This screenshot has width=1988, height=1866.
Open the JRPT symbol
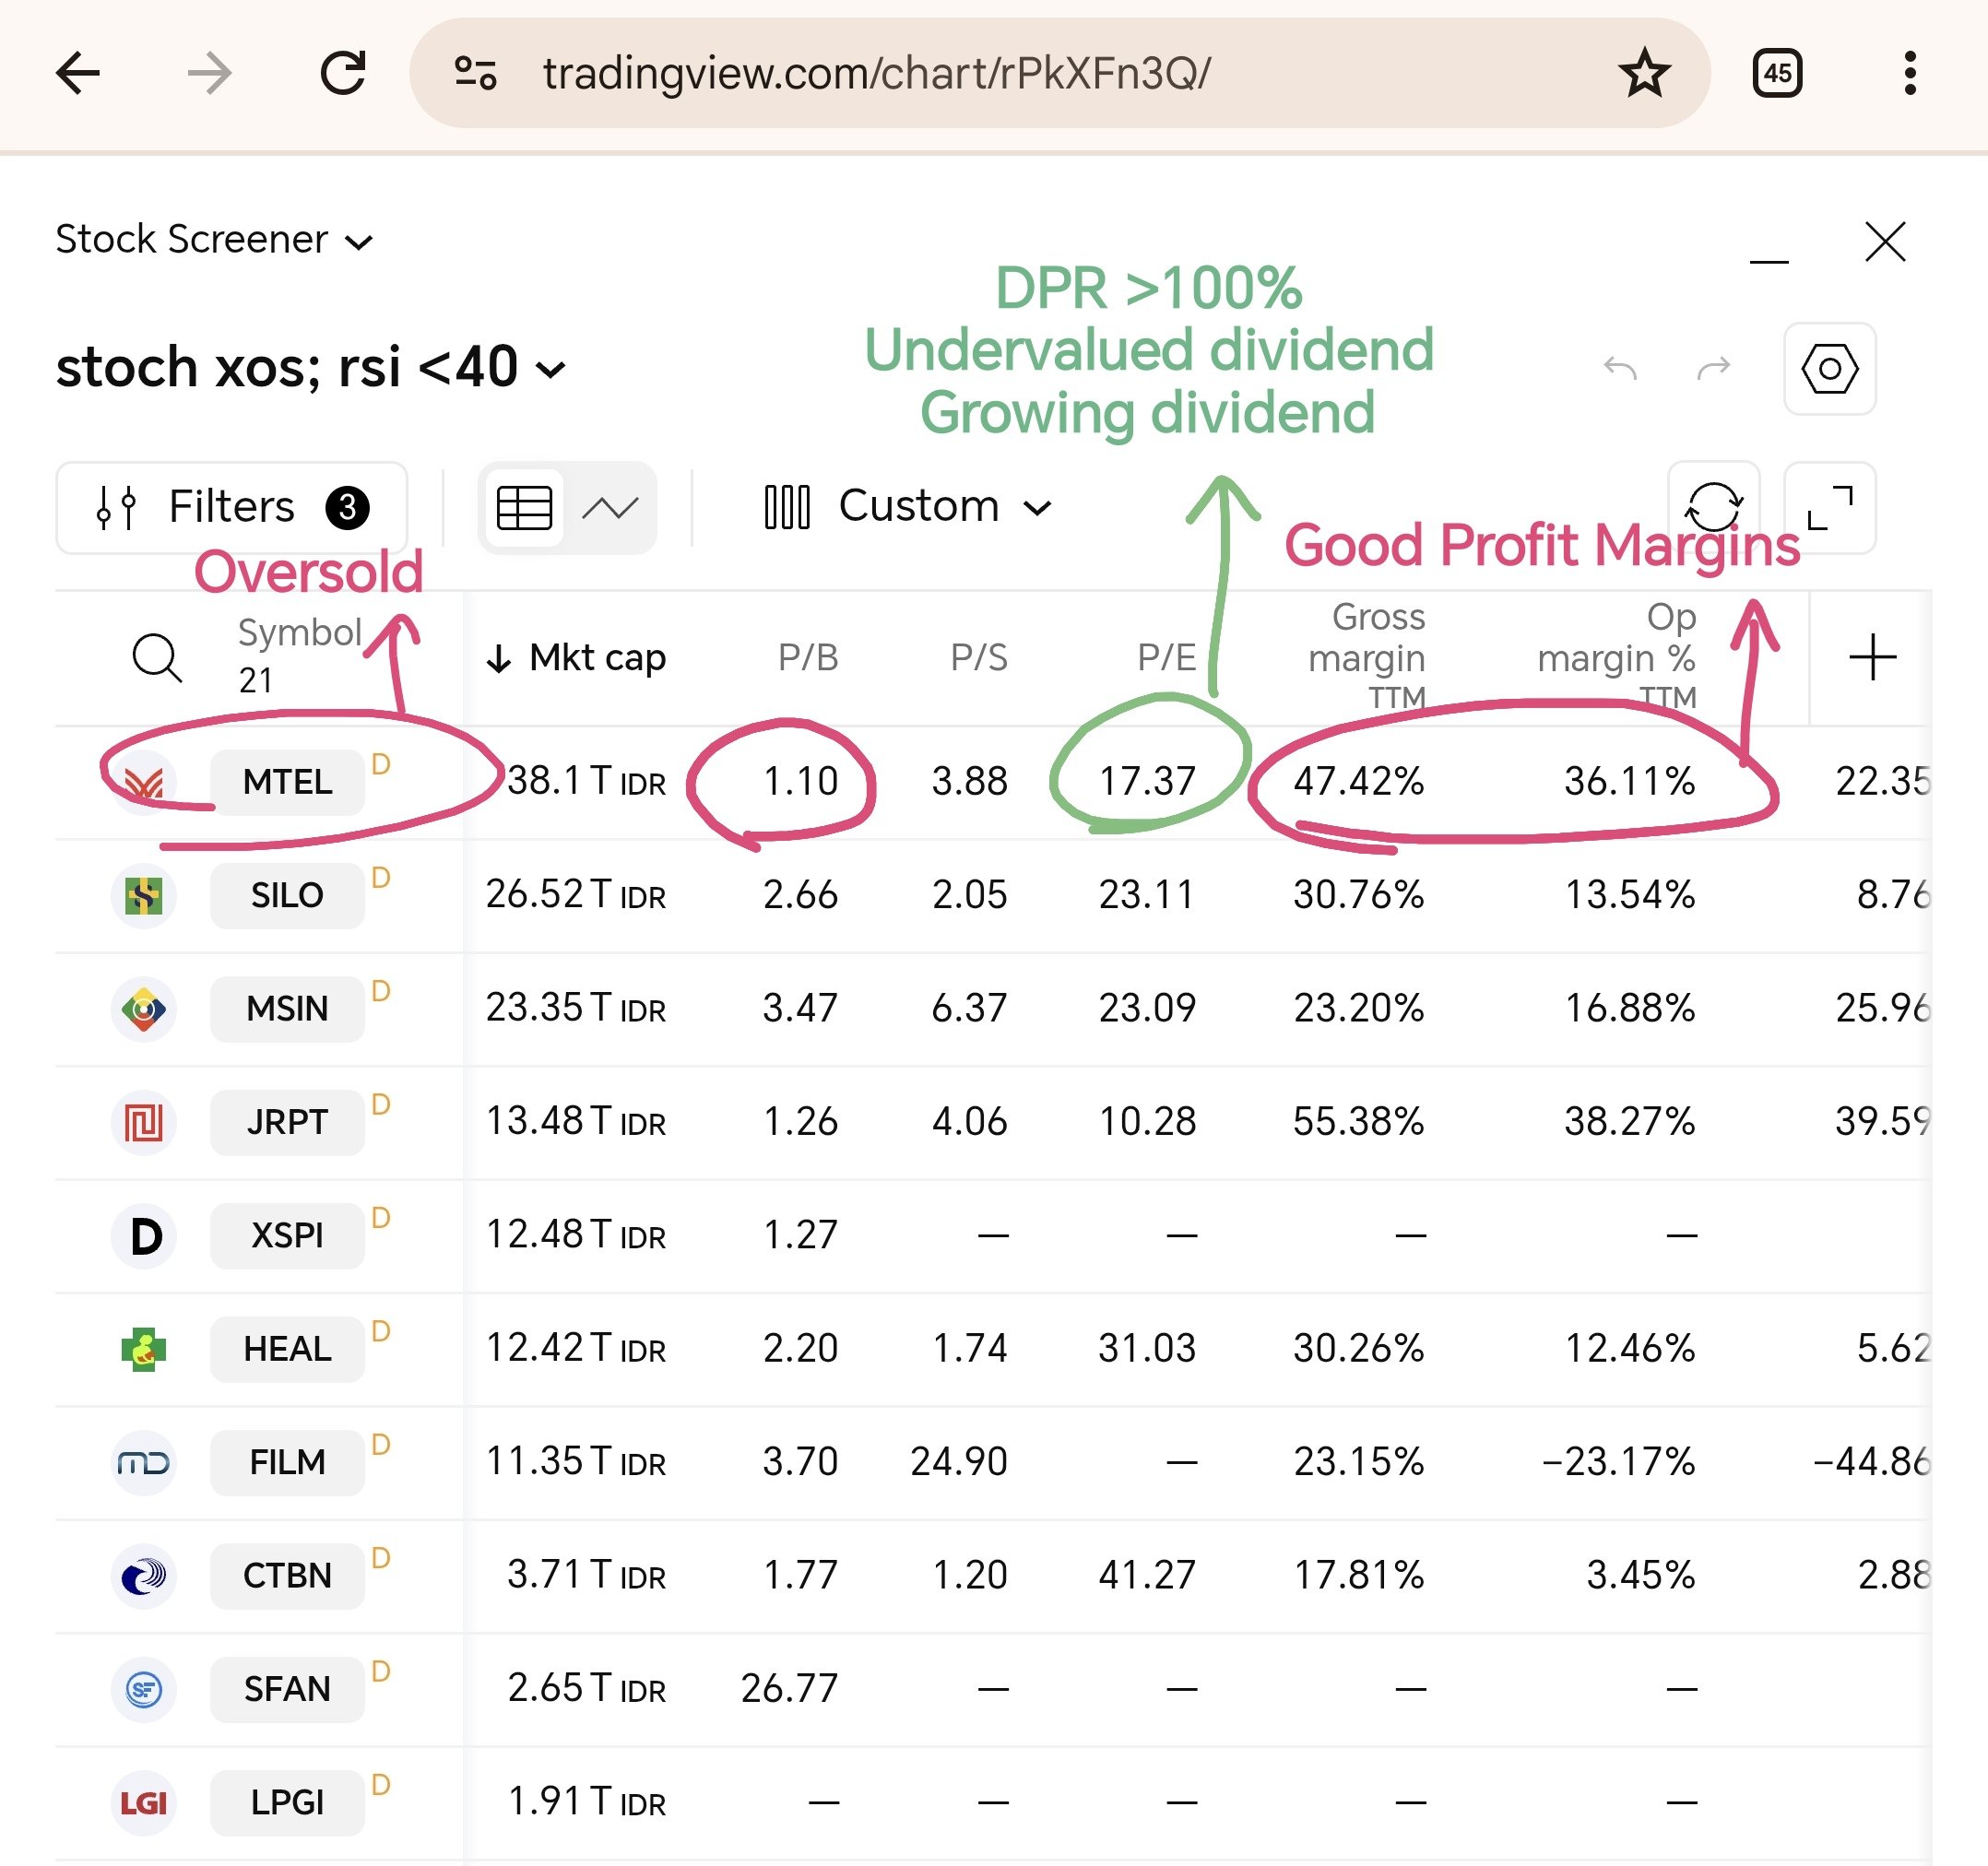287,1122
